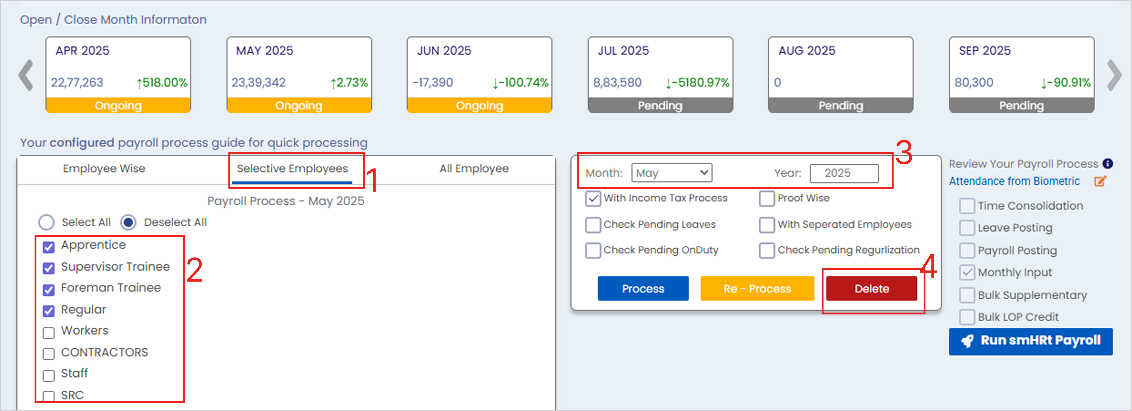Screen dimensions: 1132x411
Task: Uncheck the Apprentice employee category
Action: pyautogui.click(x=49, y=246)
